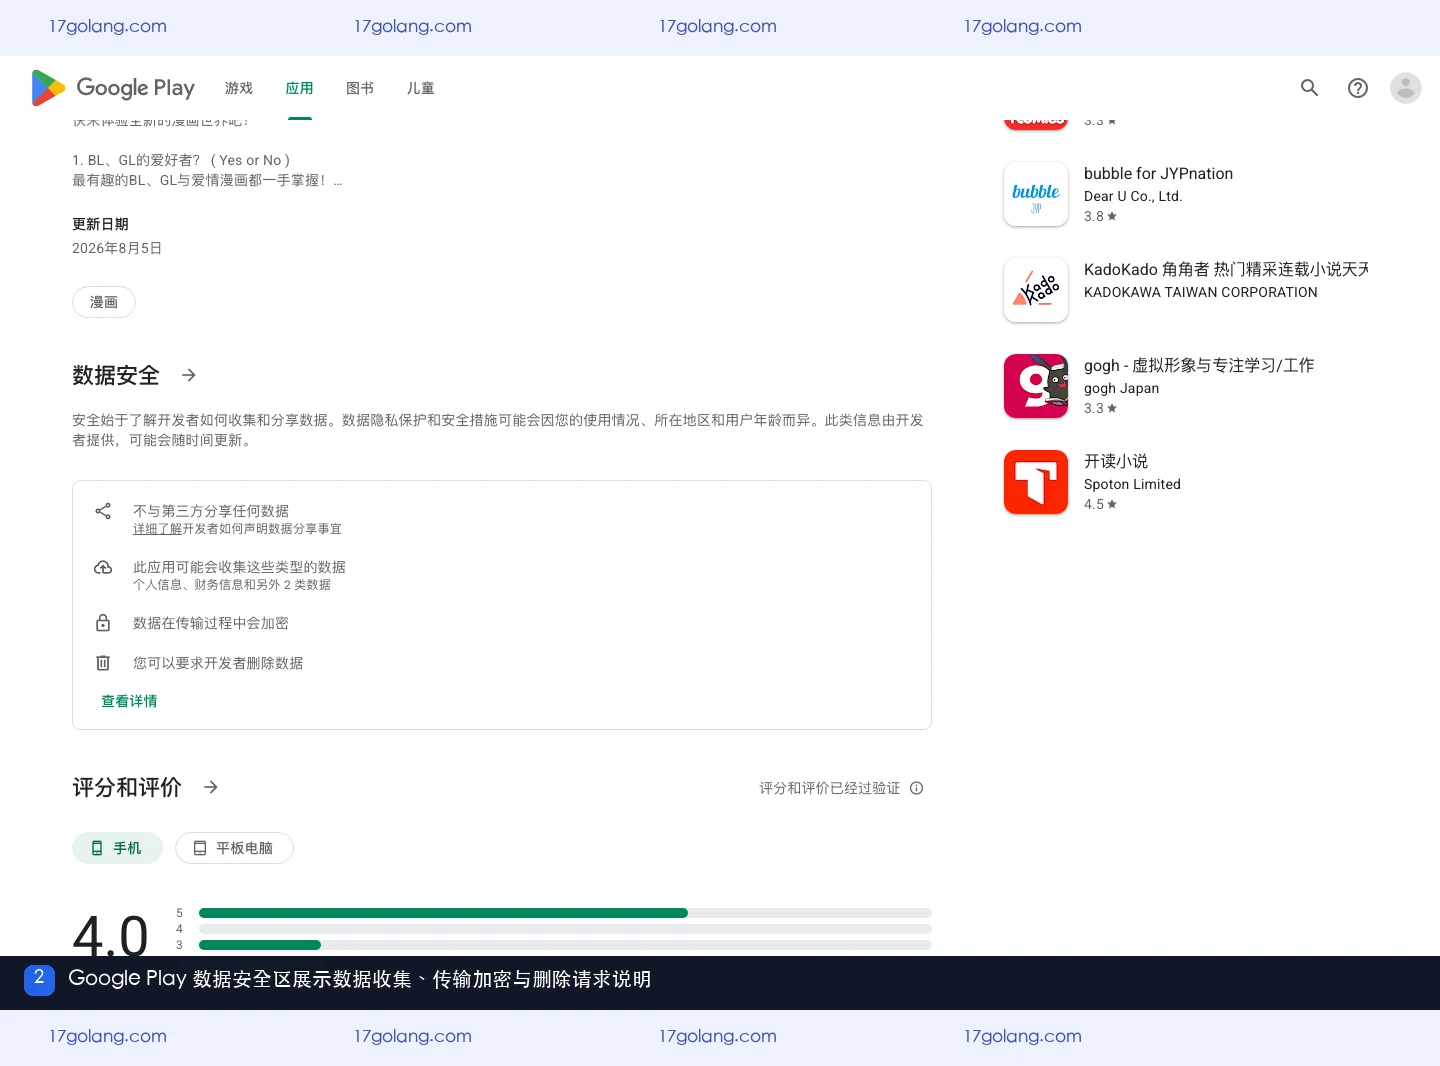
Task: Click the verified ratings info icon
Action: pyautogui.click(x=917, y=788)
